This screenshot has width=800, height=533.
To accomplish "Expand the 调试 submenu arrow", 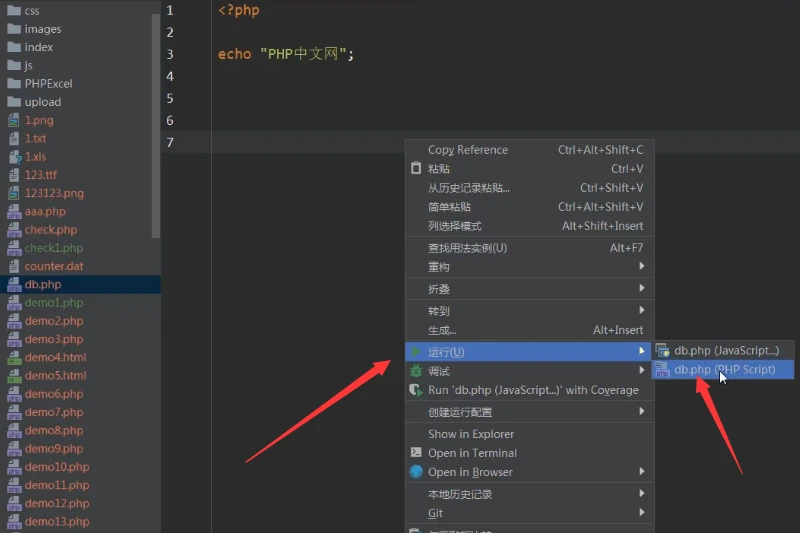I will click(642, 370).
